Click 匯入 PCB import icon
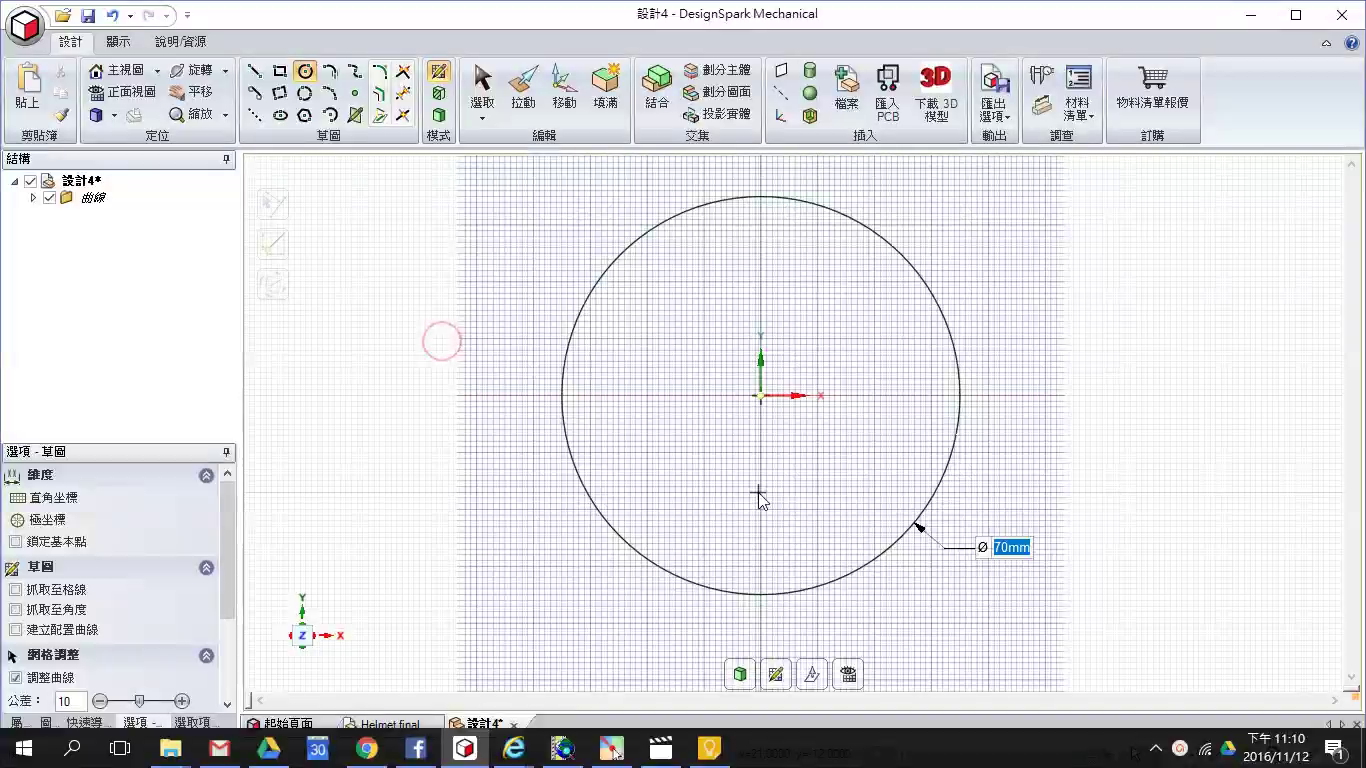This screenshot has width=1366, height=768. pyautogui.click(x=887, y=93)
